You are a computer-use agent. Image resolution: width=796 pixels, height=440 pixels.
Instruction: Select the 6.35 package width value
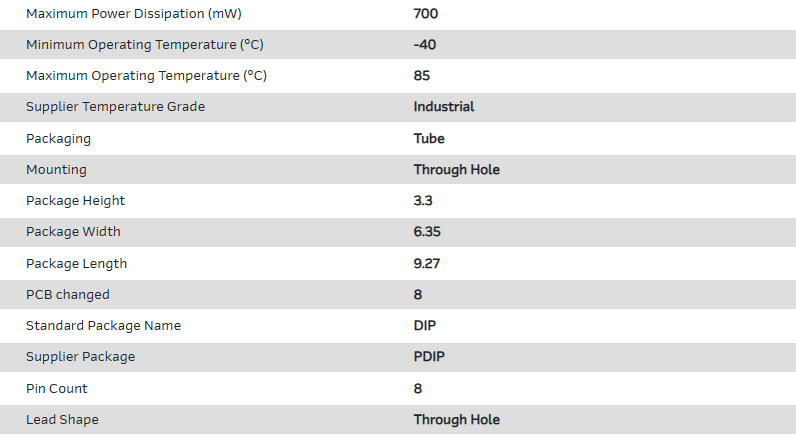[x=427, y=232]
